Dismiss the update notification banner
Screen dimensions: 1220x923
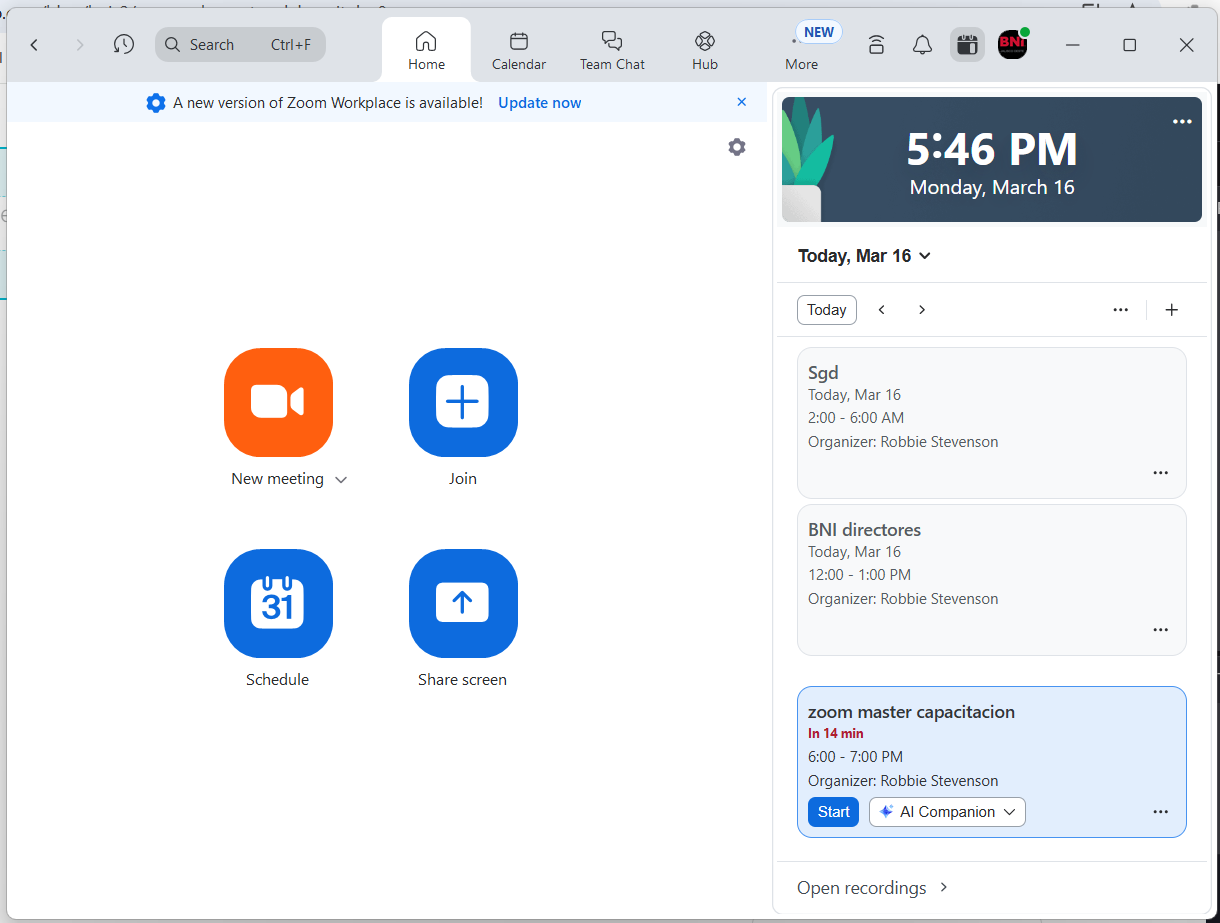coord(741,102)
